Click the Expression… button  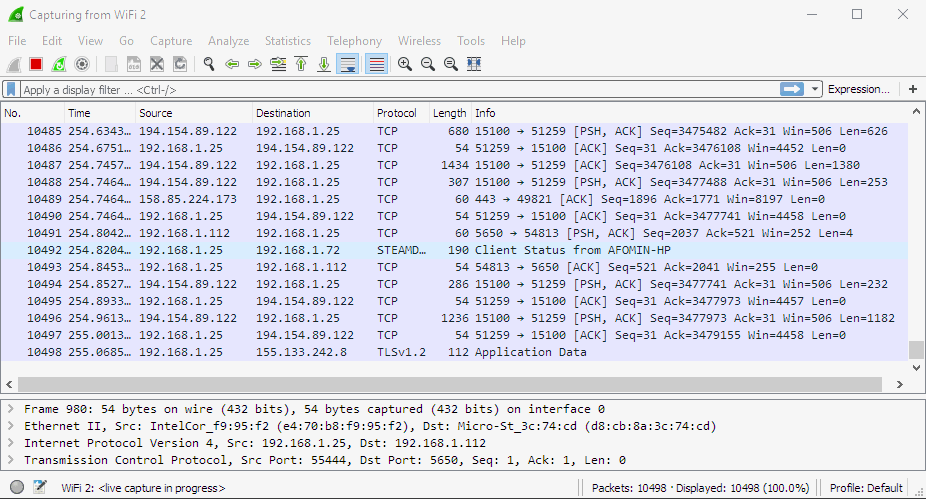tap(859, 89)
